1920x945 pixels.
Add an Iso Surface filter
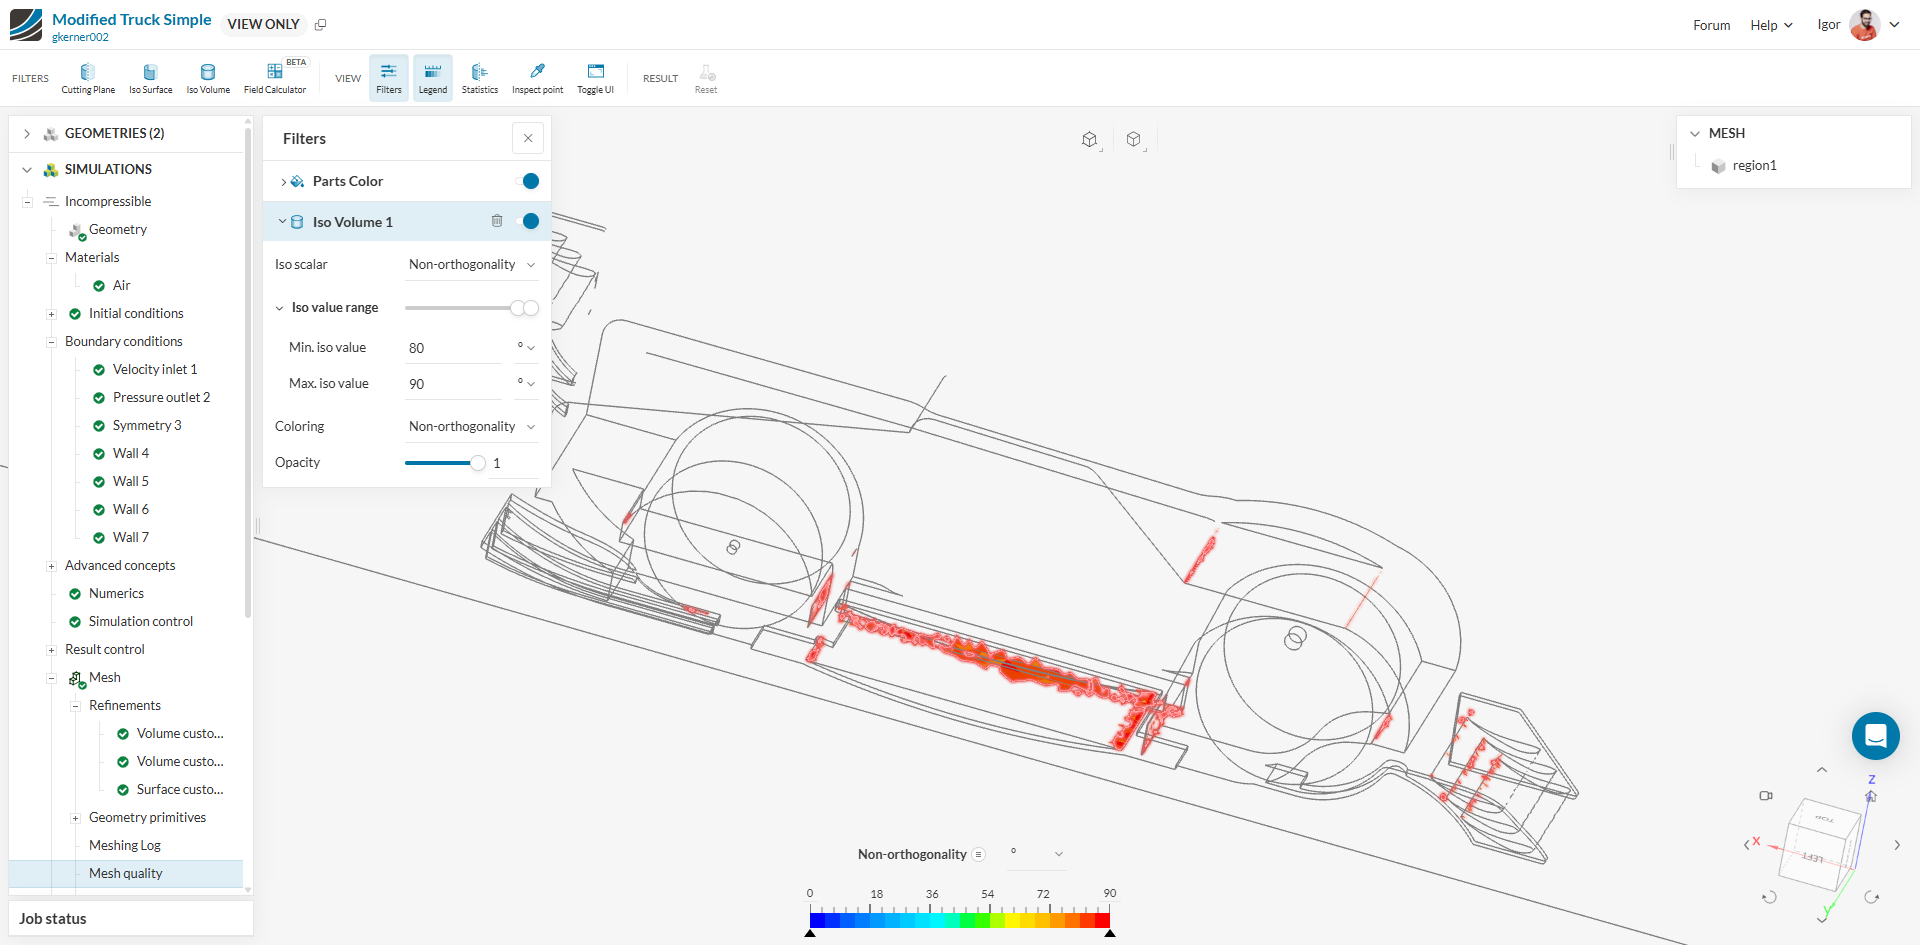tap(150, 78)
